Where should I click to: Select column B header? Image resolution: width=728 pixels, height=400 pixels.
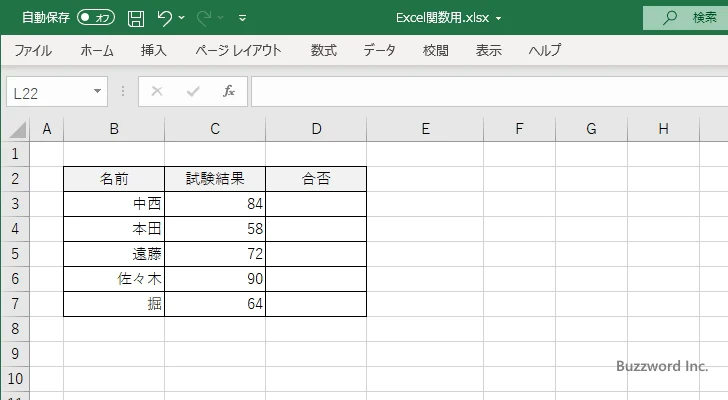click(x=114, y=129)
